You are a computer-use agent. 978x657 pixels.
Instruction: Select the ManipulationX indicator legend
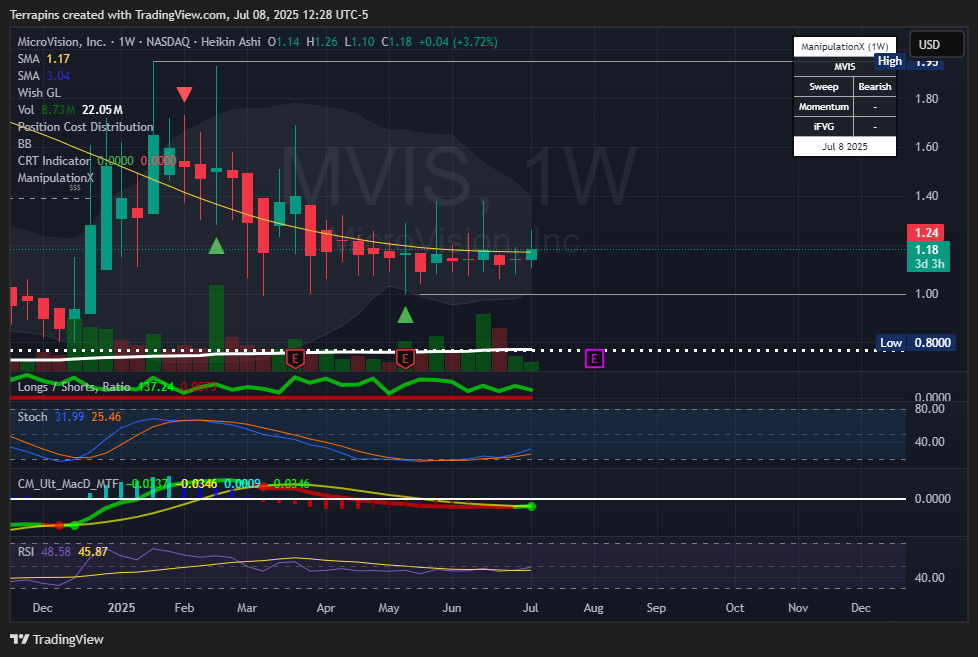click(x=56, y=178)
